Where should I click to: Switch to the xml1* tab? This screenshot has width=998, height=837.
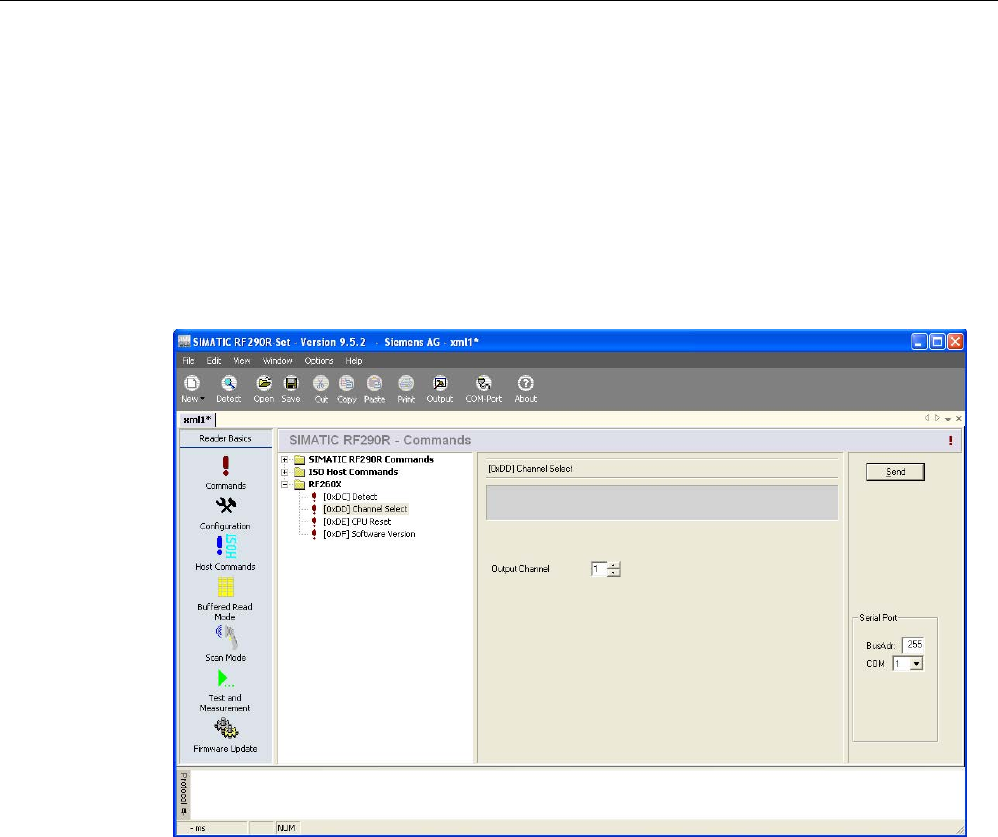197,419
